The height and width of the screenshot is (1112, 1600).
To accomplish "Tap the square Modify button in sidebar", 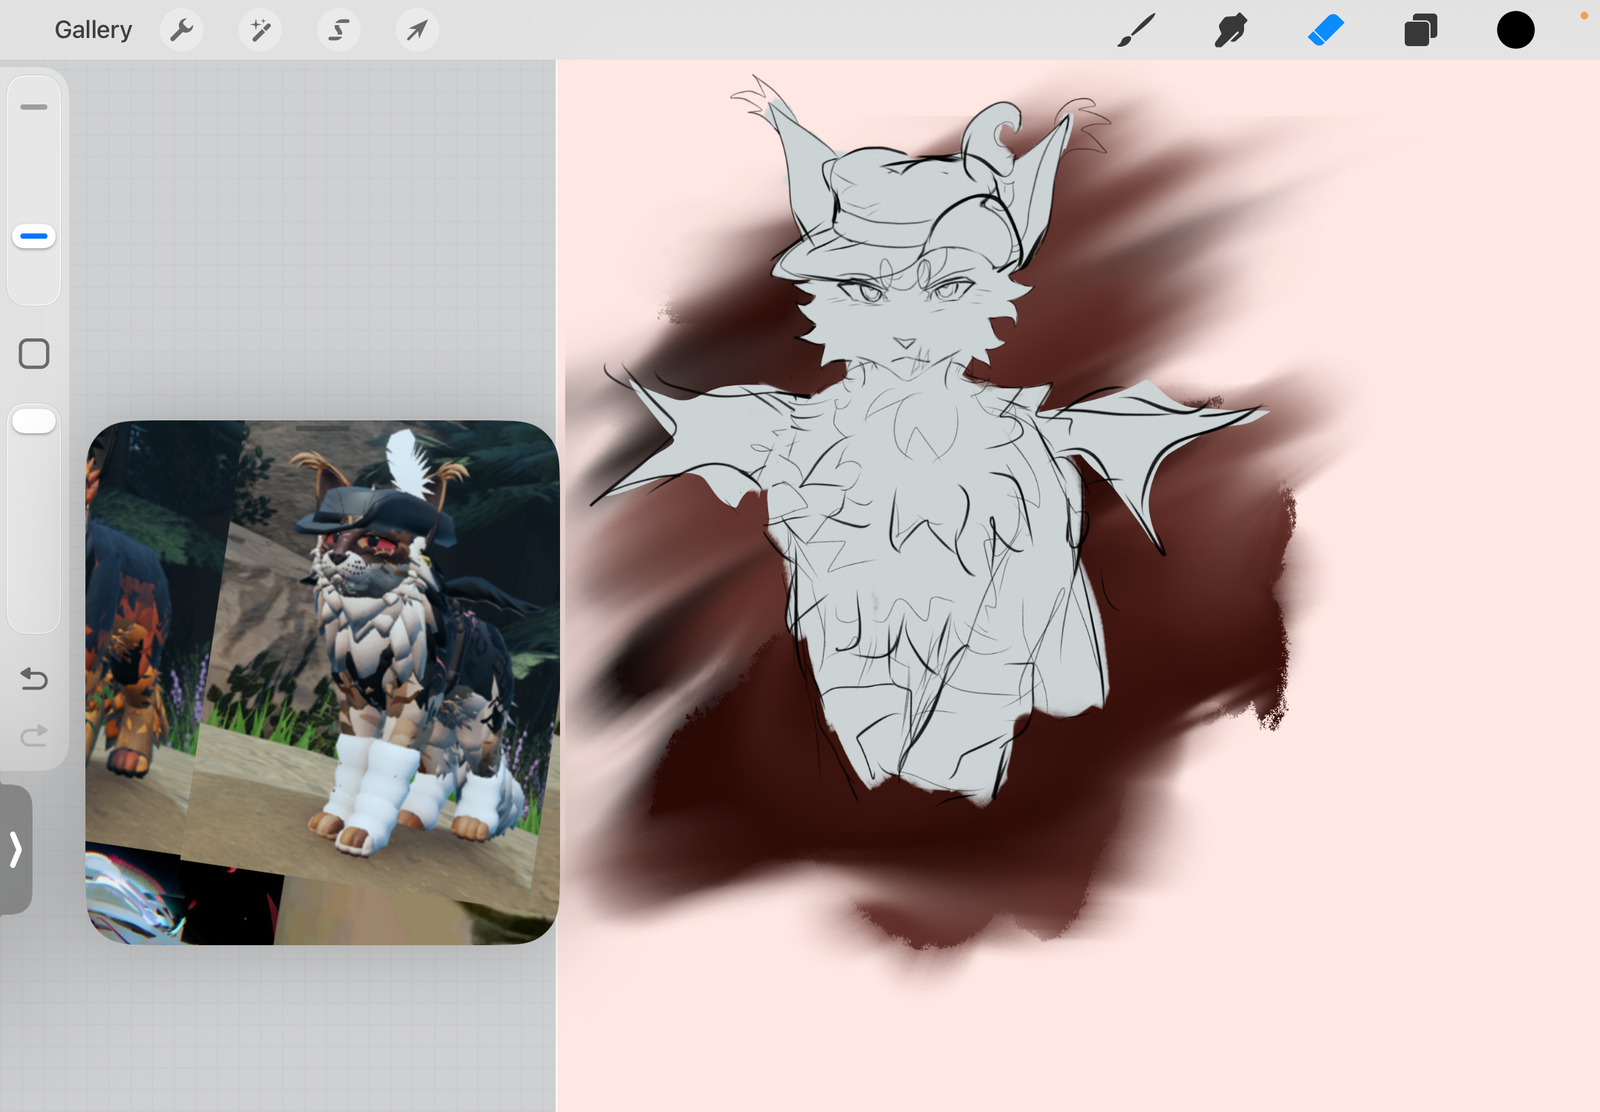I will pos(34,354).
